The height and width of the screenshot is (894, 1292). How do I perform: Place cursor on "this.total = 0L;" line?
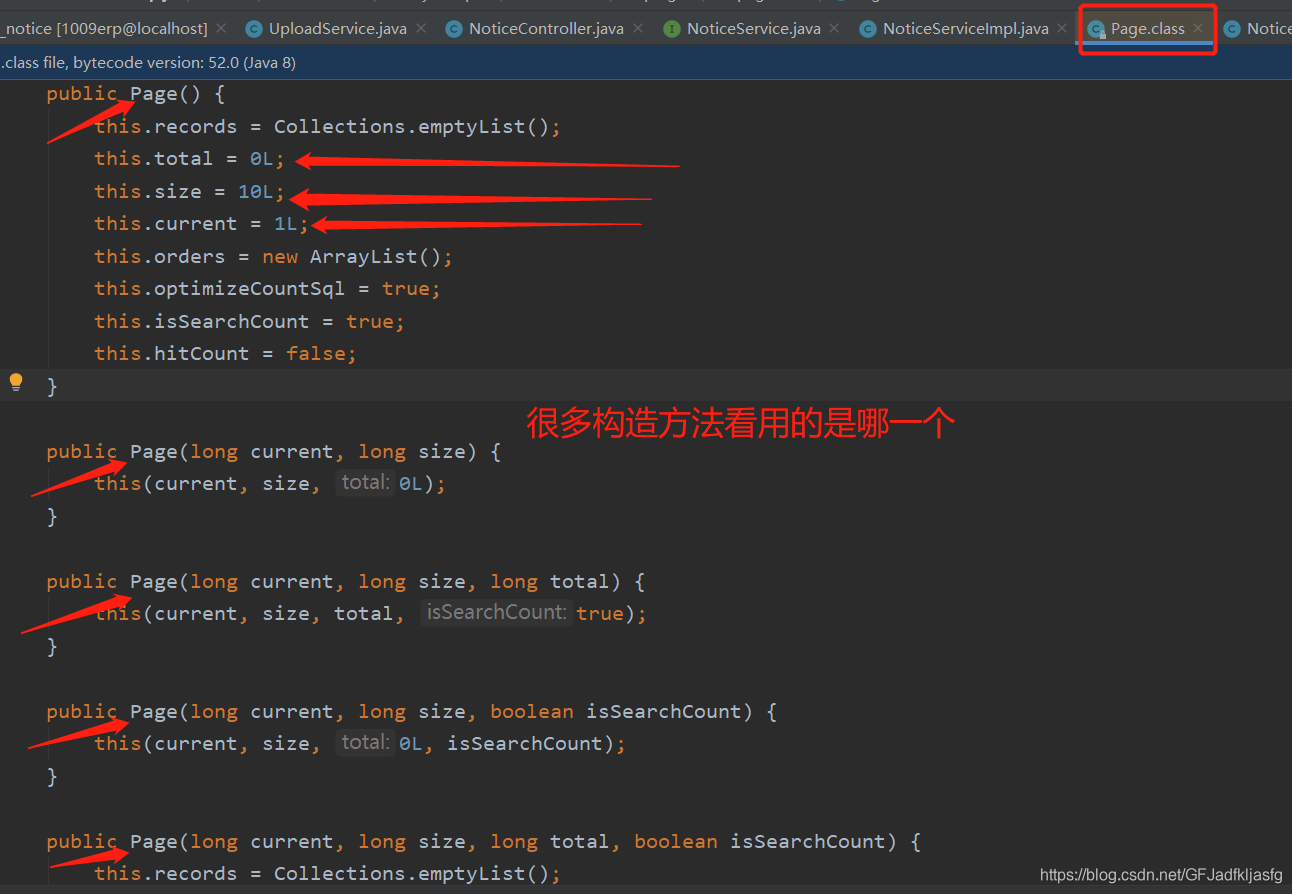pos(189,159)
